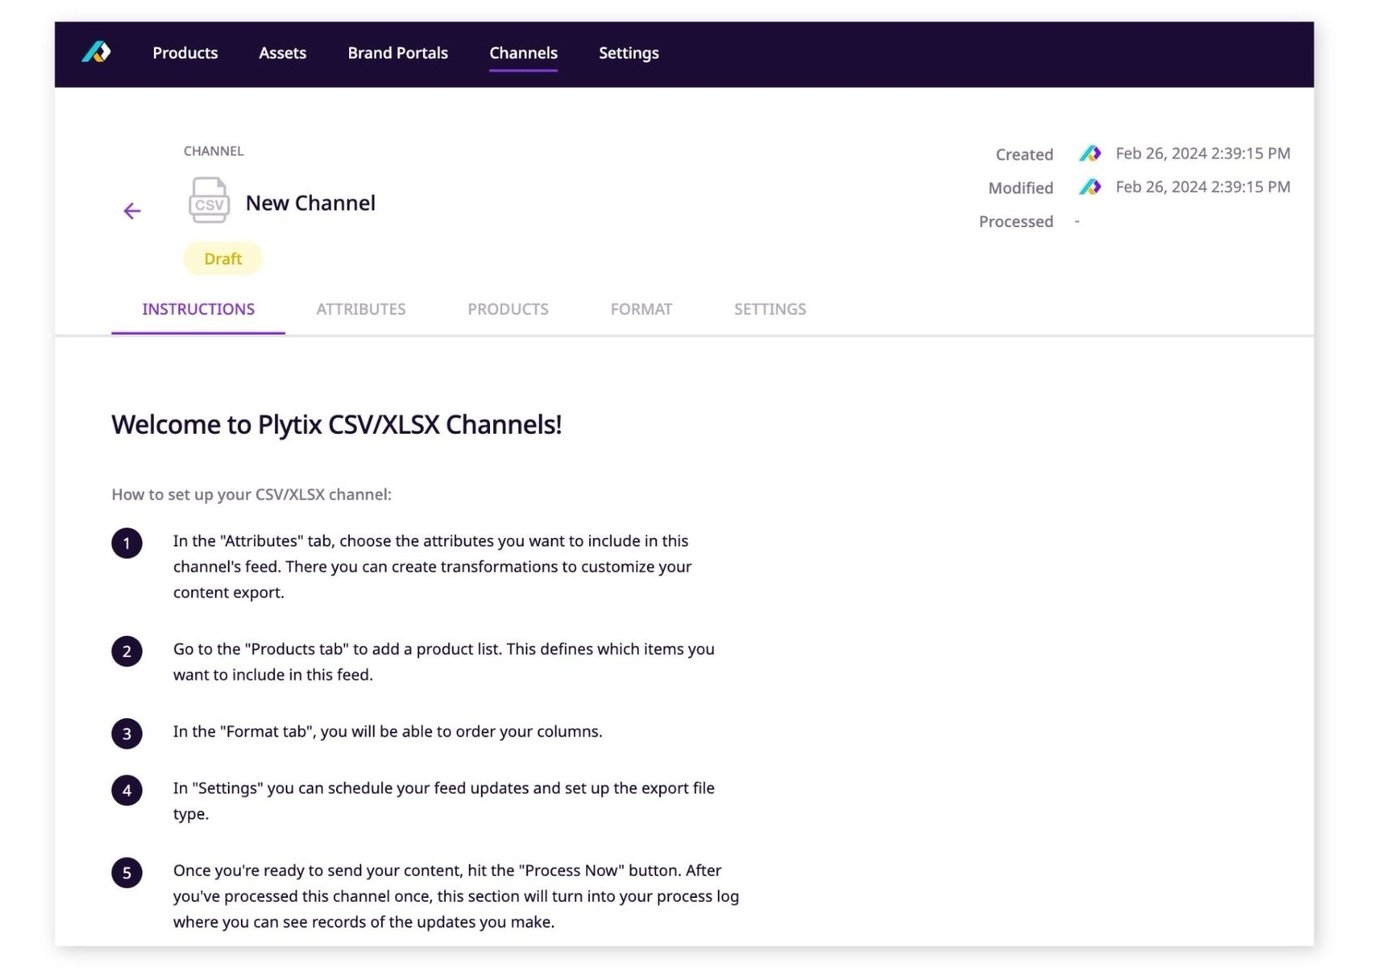Select Channels in the top navigation bar
This screenshot has width=1373, height=976.
click(x=523, y=53)
